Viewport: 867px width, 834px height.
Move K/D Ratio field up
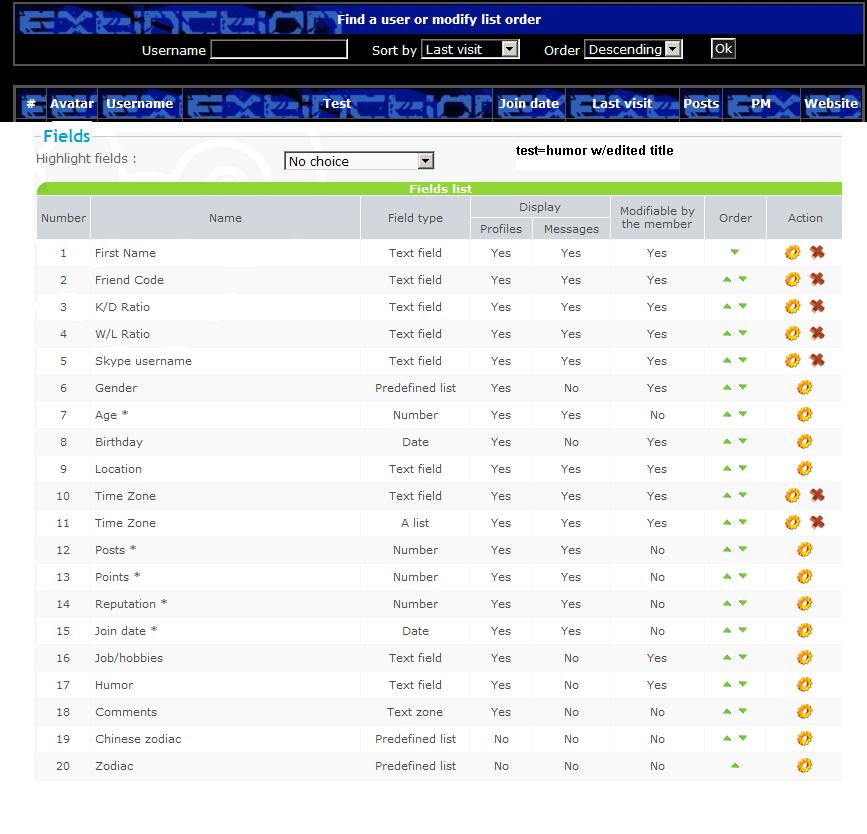coord(727,306)
